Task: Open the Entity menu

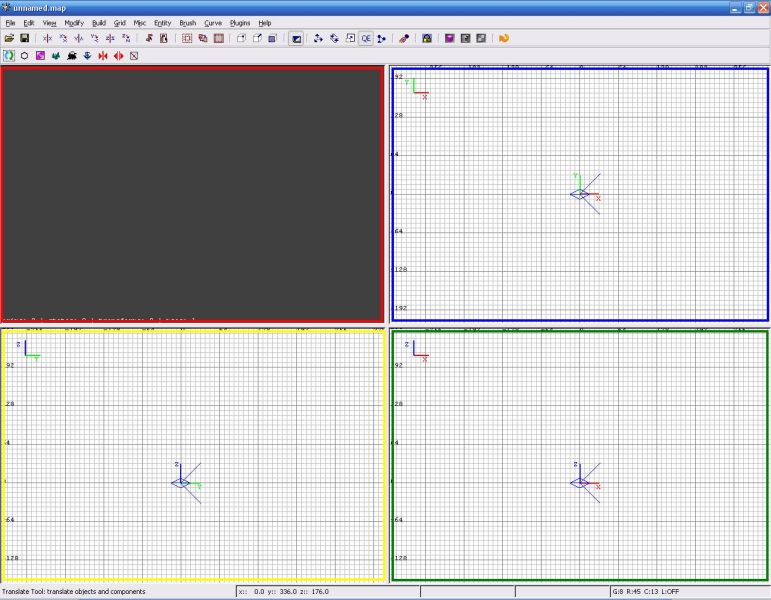Action: click(162, 22)
